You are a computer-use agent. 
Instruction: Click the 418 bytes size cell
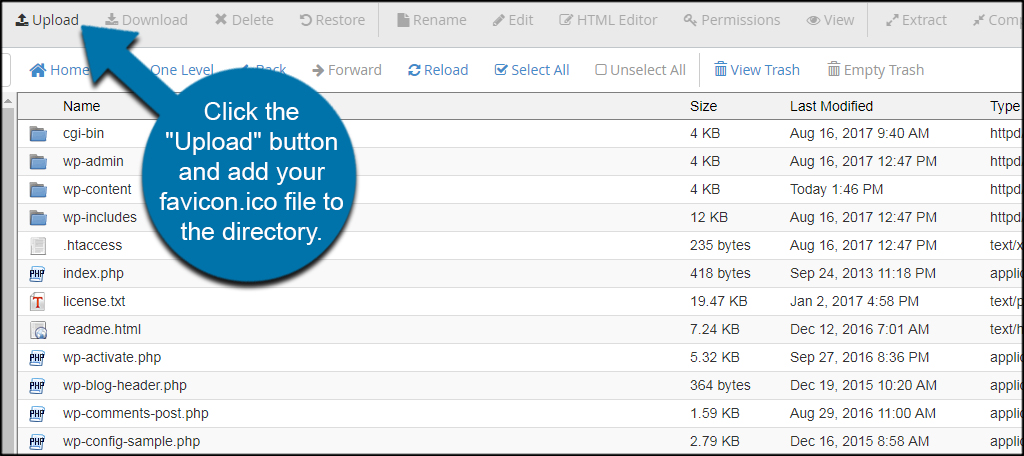click(720, 274)
